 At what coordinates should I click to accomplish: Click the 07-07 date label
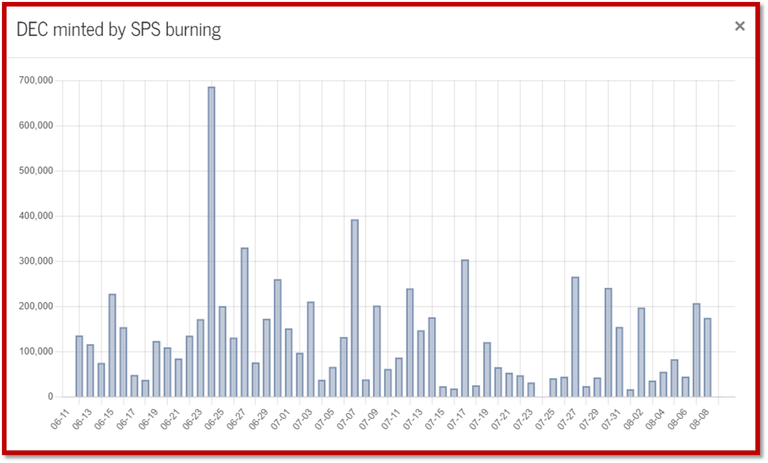[x=346, y=419]
